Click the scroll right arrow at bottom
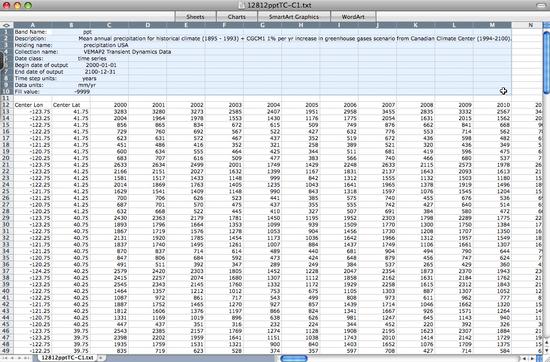The width and height of the screenshot is (550, 362). tap(532, 358)
